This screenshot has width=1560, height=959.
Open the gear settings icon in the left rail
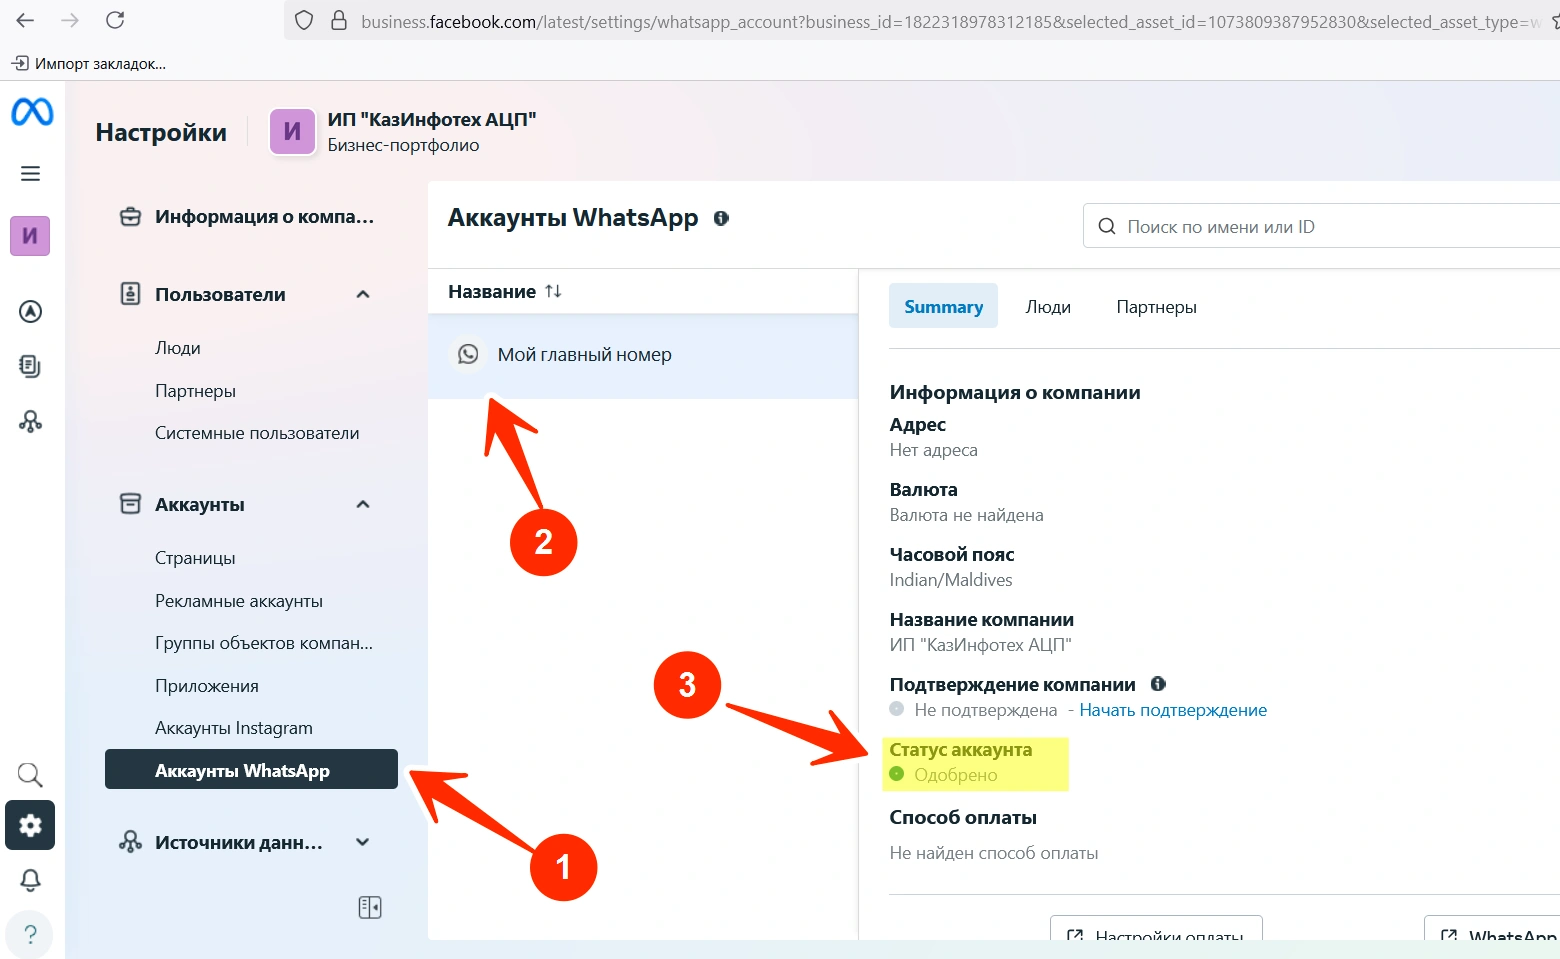click(30, 825)
